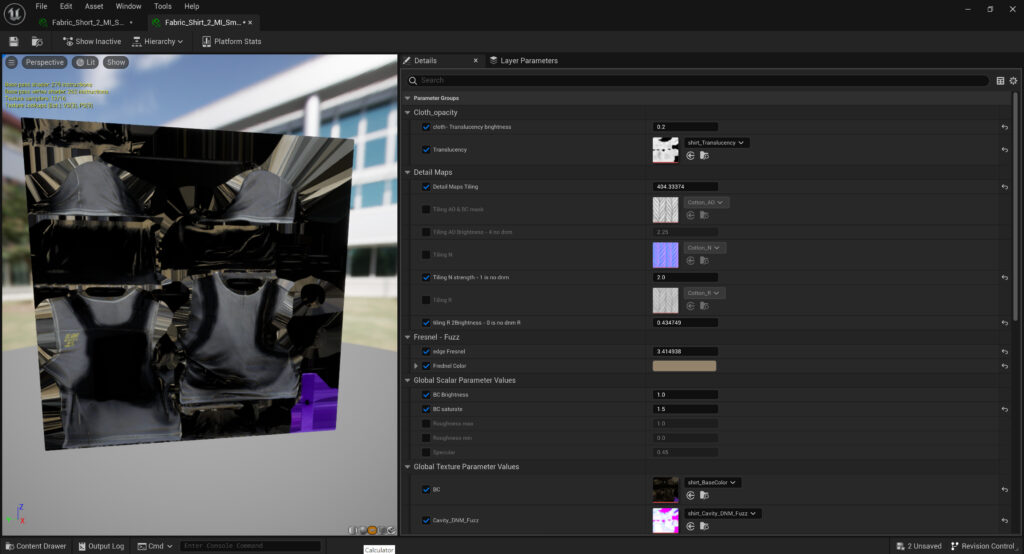Open the Asset menu
This screenshot has height=554, width=1024.
pos(94,6)
